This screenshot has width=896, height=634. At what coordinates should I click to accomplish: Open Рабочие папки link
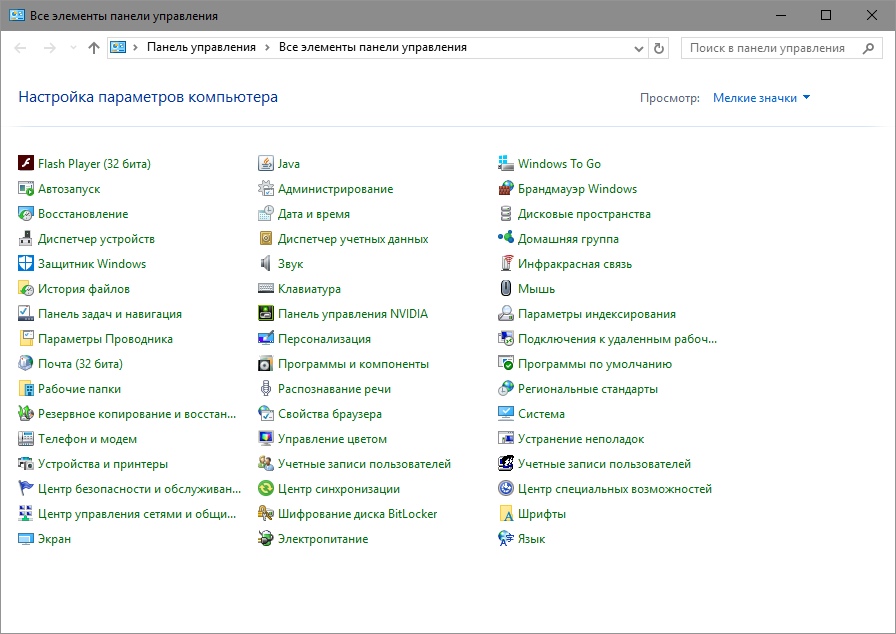pos(79,389)
